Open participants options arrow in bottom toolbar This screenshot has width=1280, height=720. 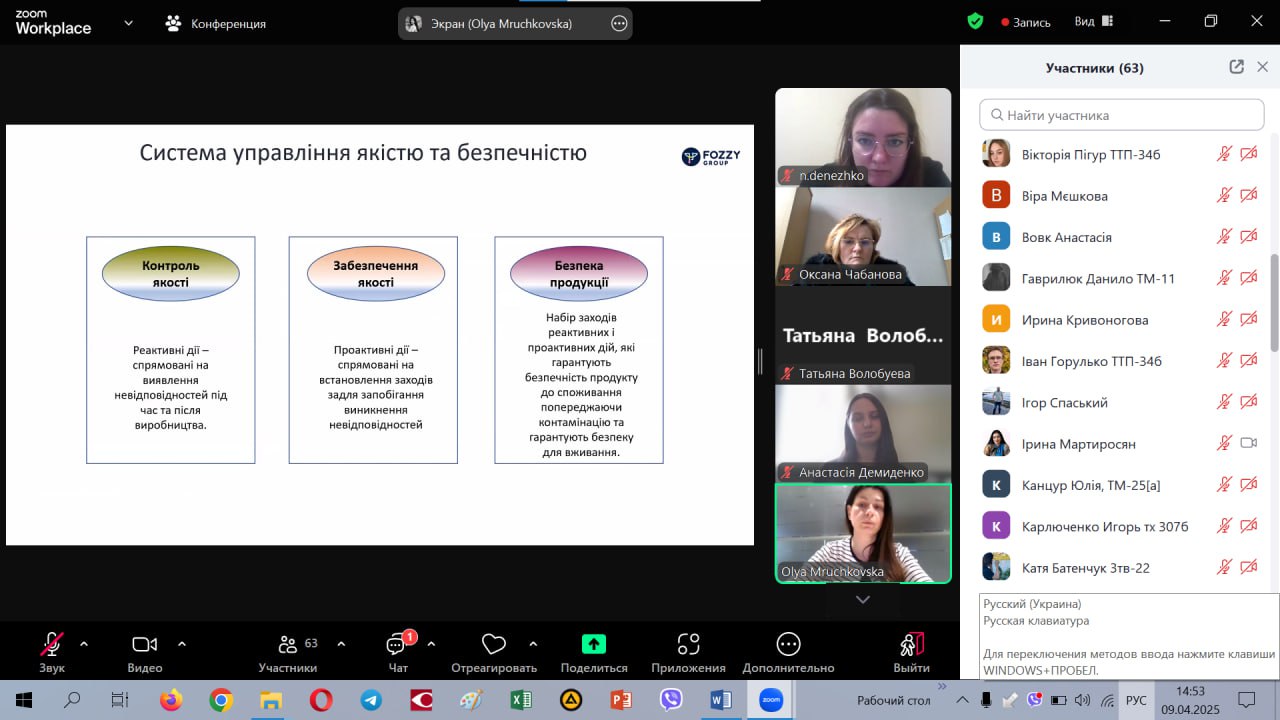click(341, 644)
